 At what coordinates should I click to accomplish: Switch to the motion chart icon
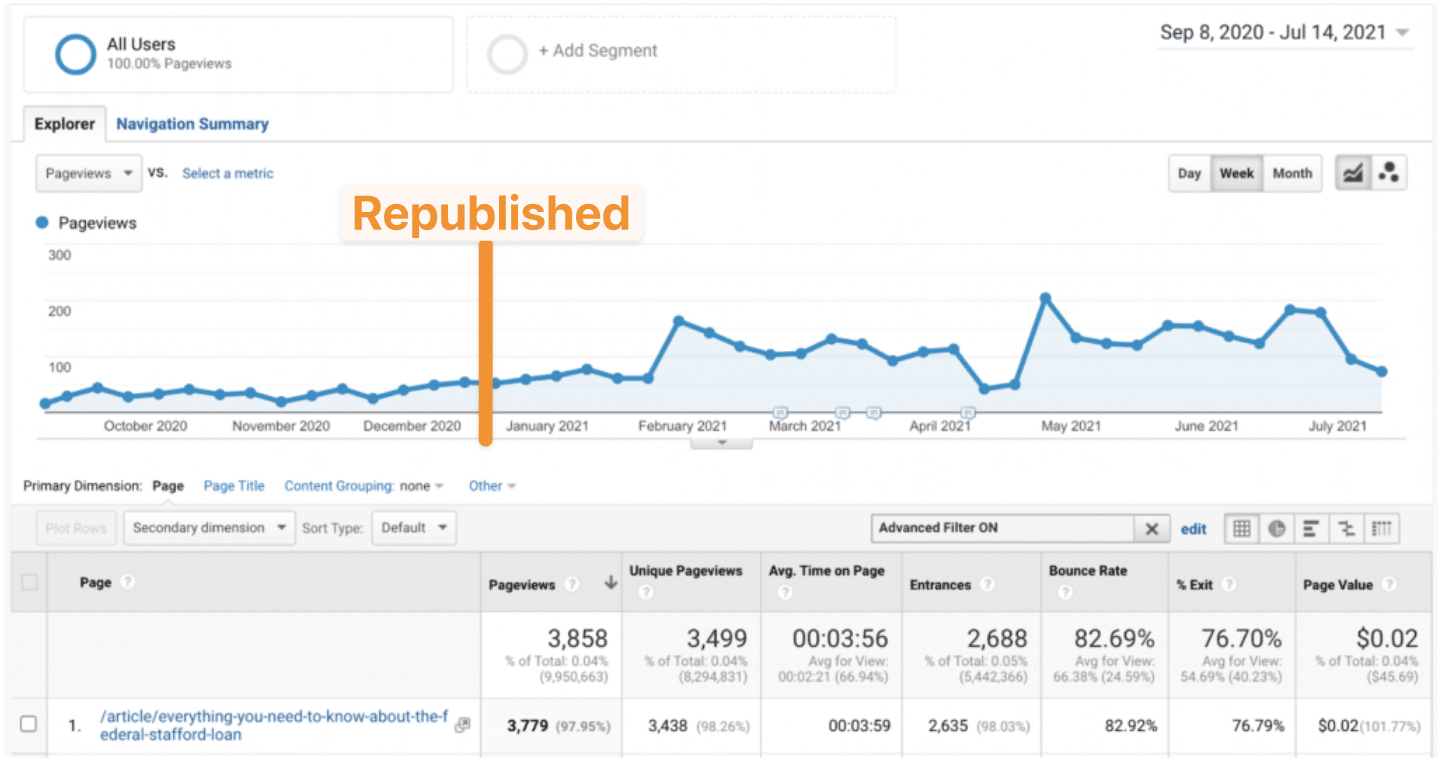coord(1388,173)
